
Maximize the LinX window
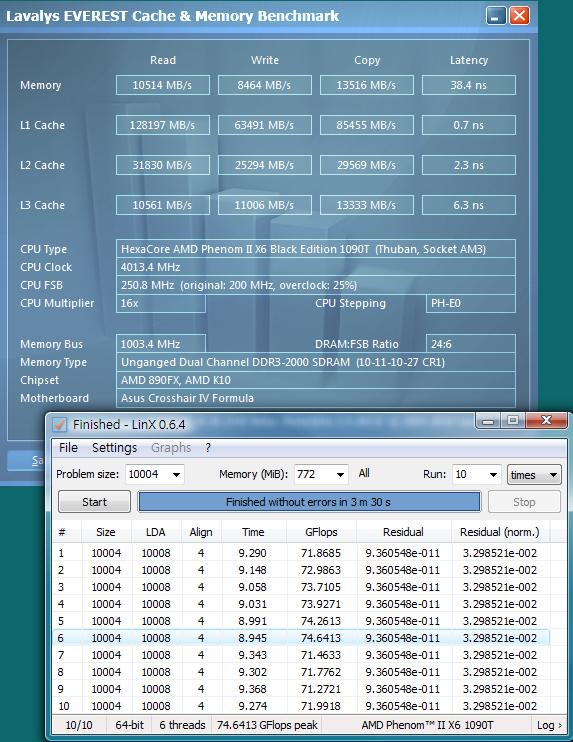tap(513, 420)
